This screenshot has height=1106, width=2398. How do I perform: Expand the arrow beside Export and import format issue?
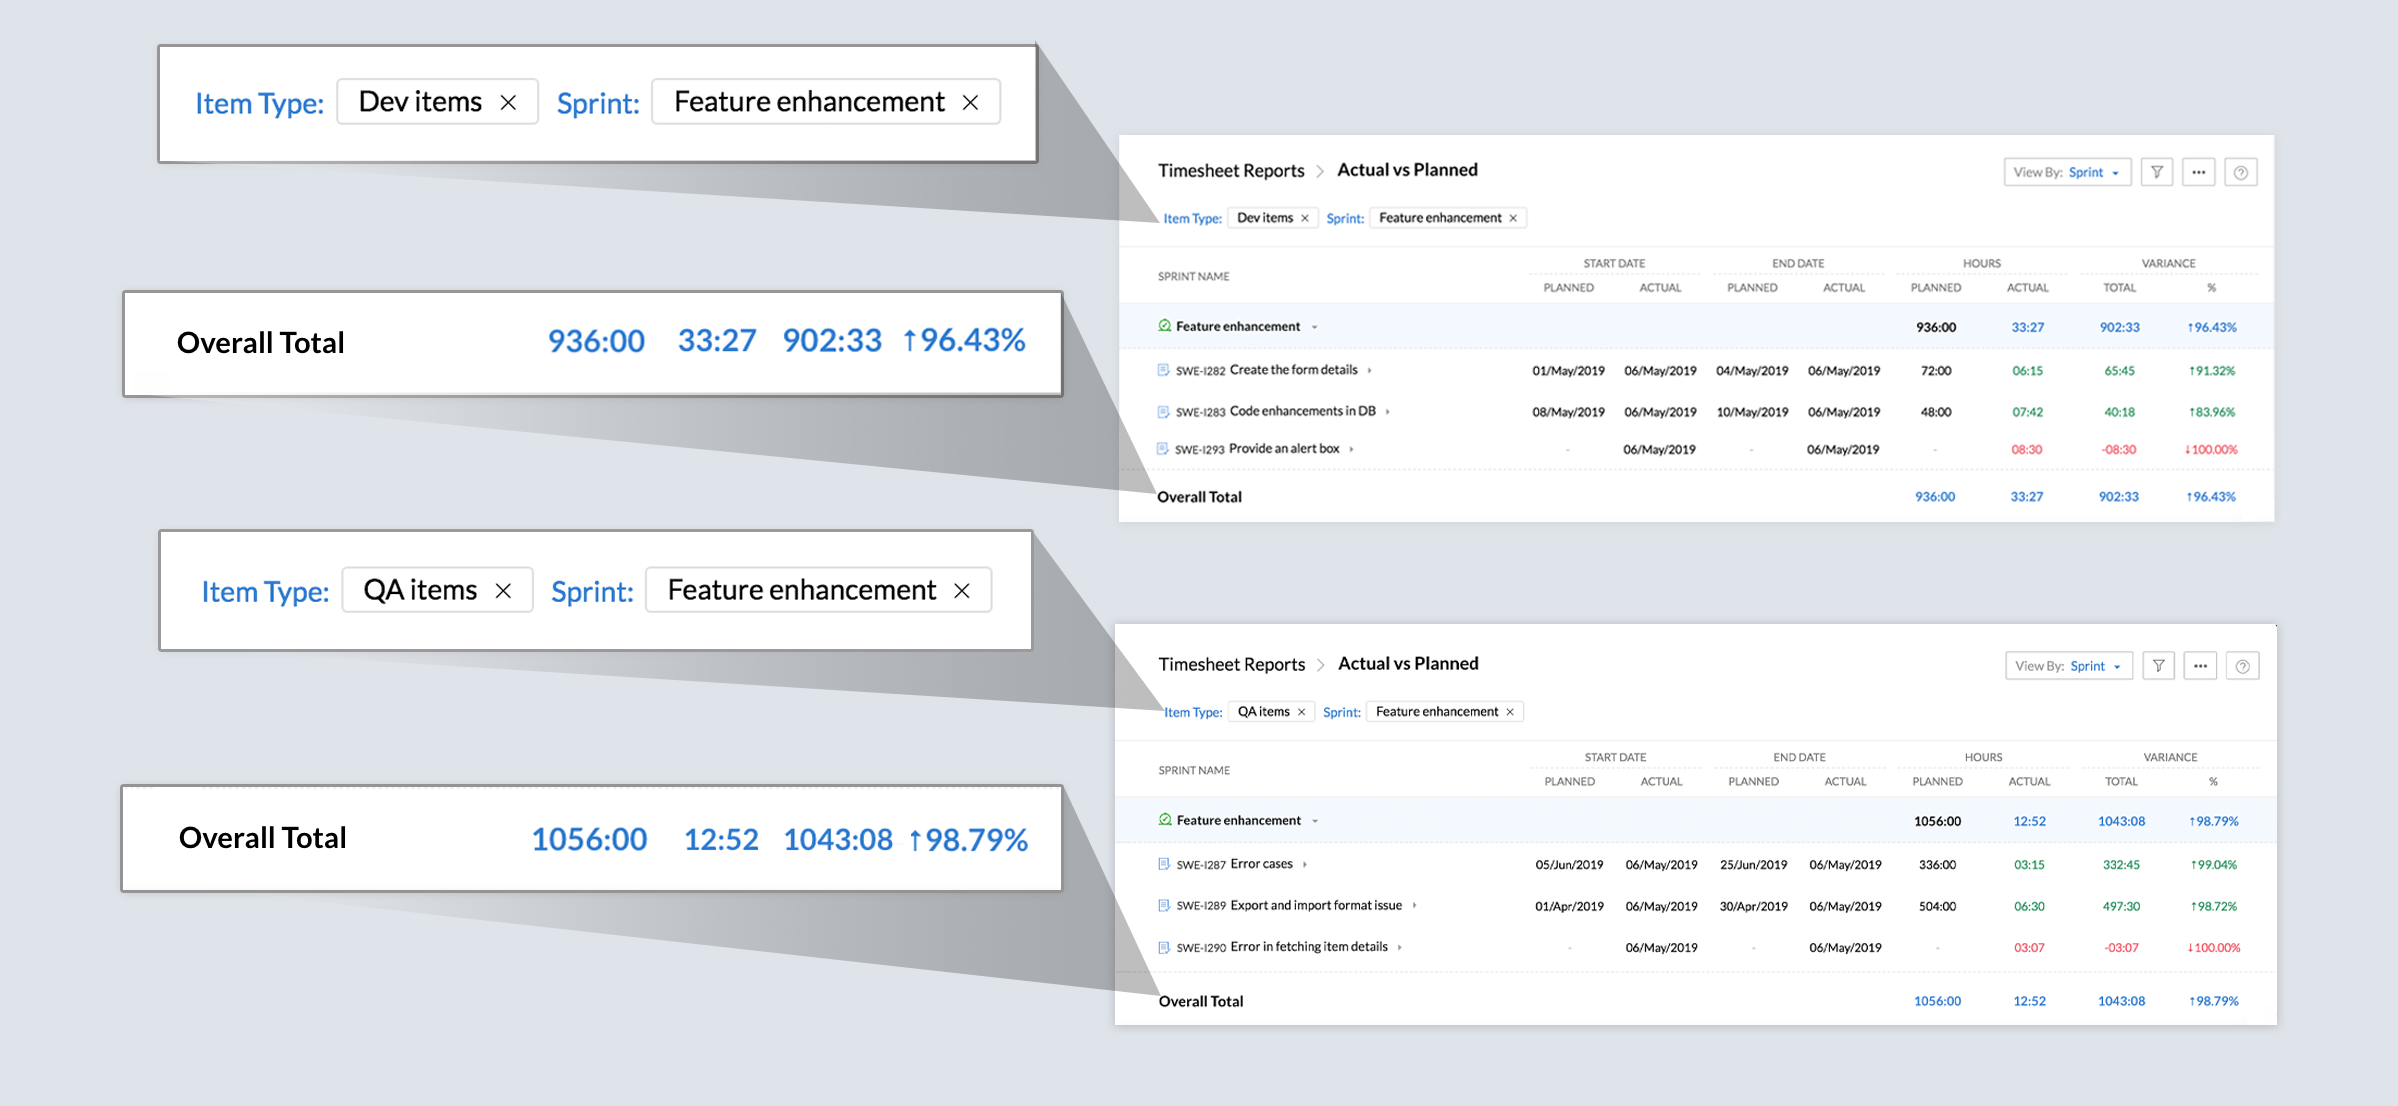[x=1414, y=906]
